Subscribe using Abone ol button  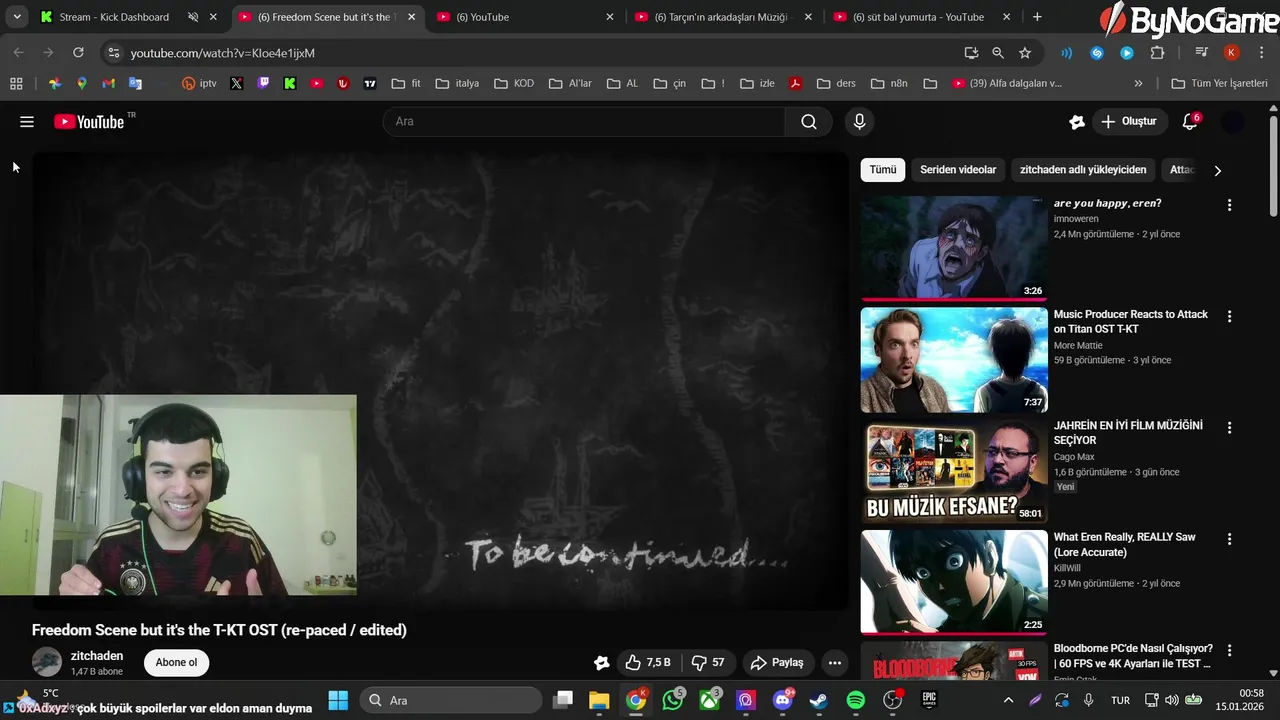[176, 663]
